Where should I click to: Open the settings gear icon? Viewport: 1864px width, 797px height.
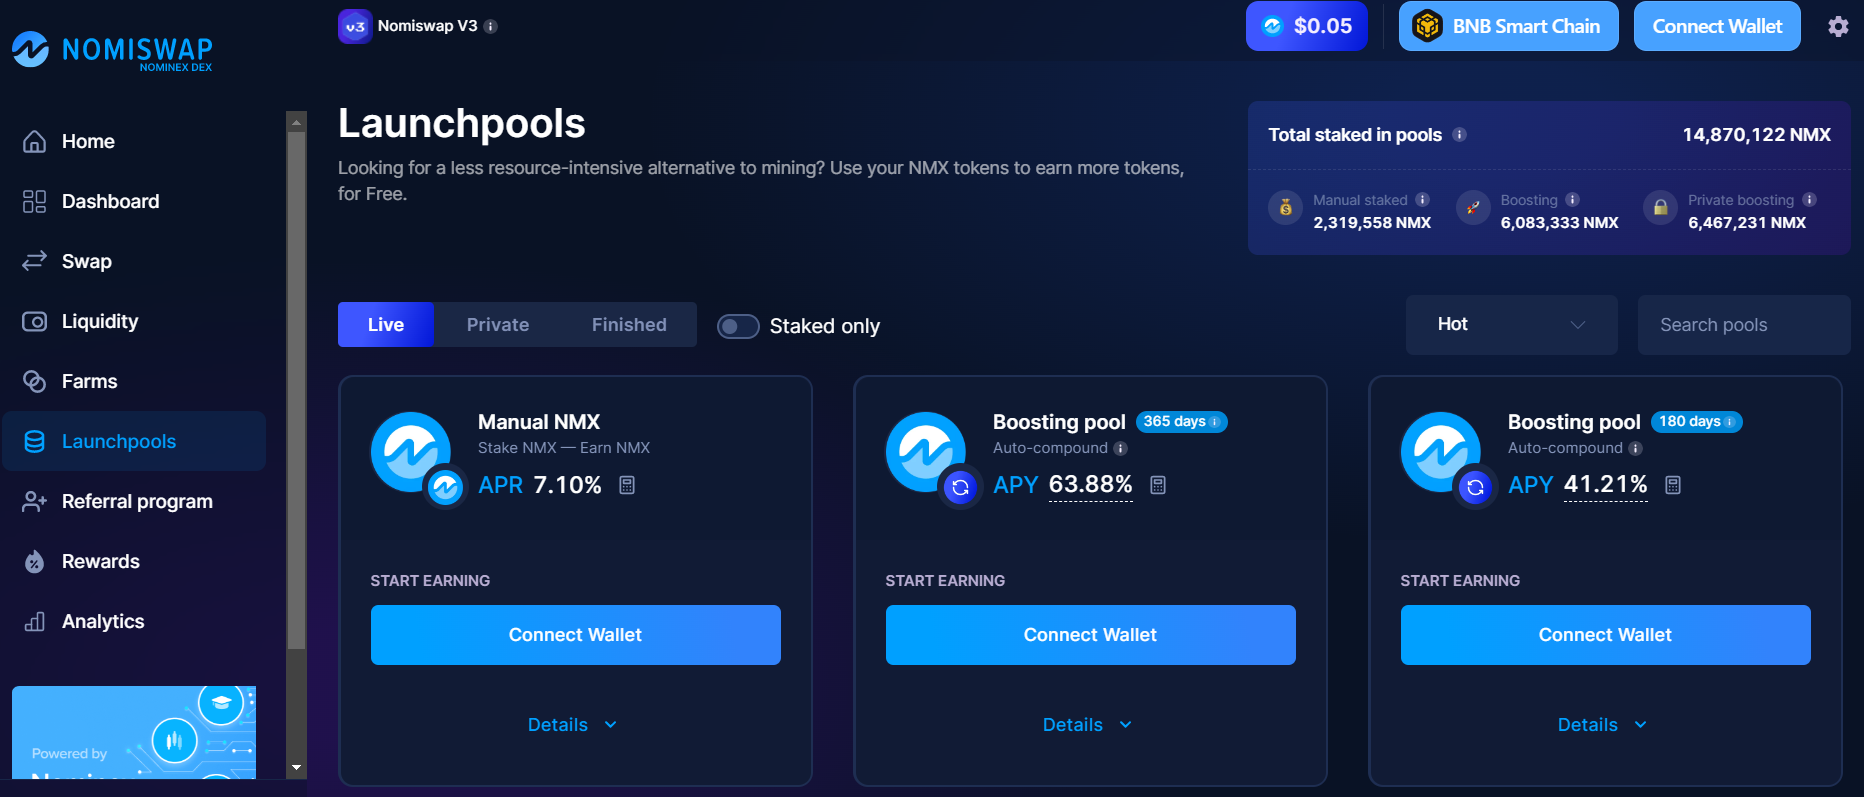tap(1838, 27)
